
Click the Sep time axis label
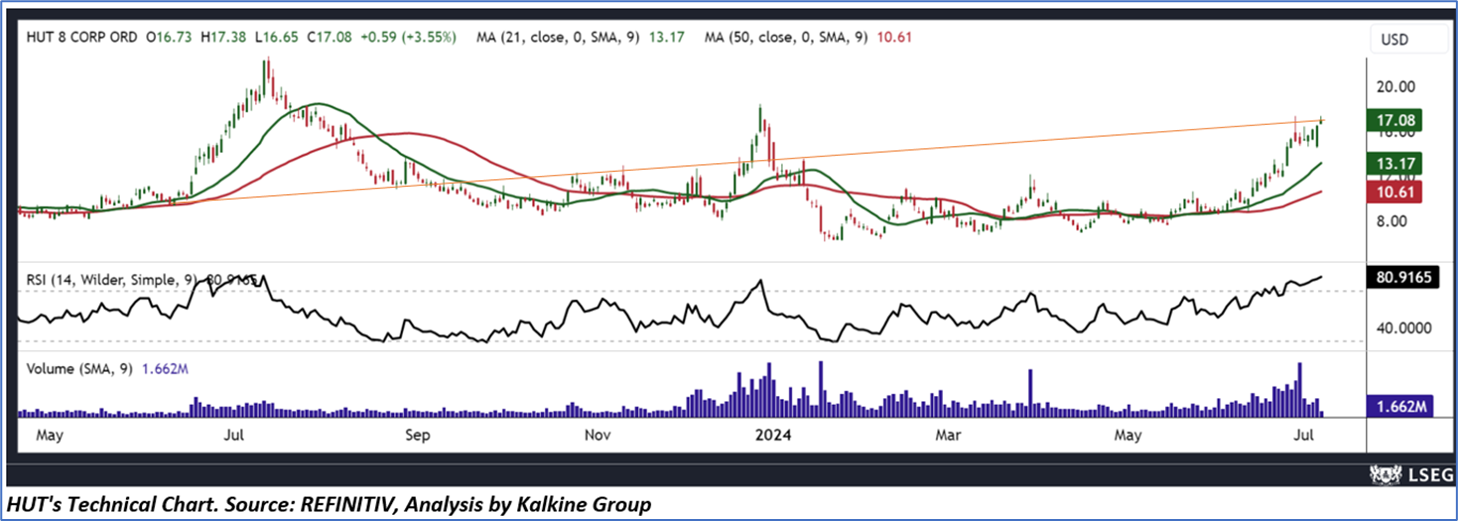[418, 436]
